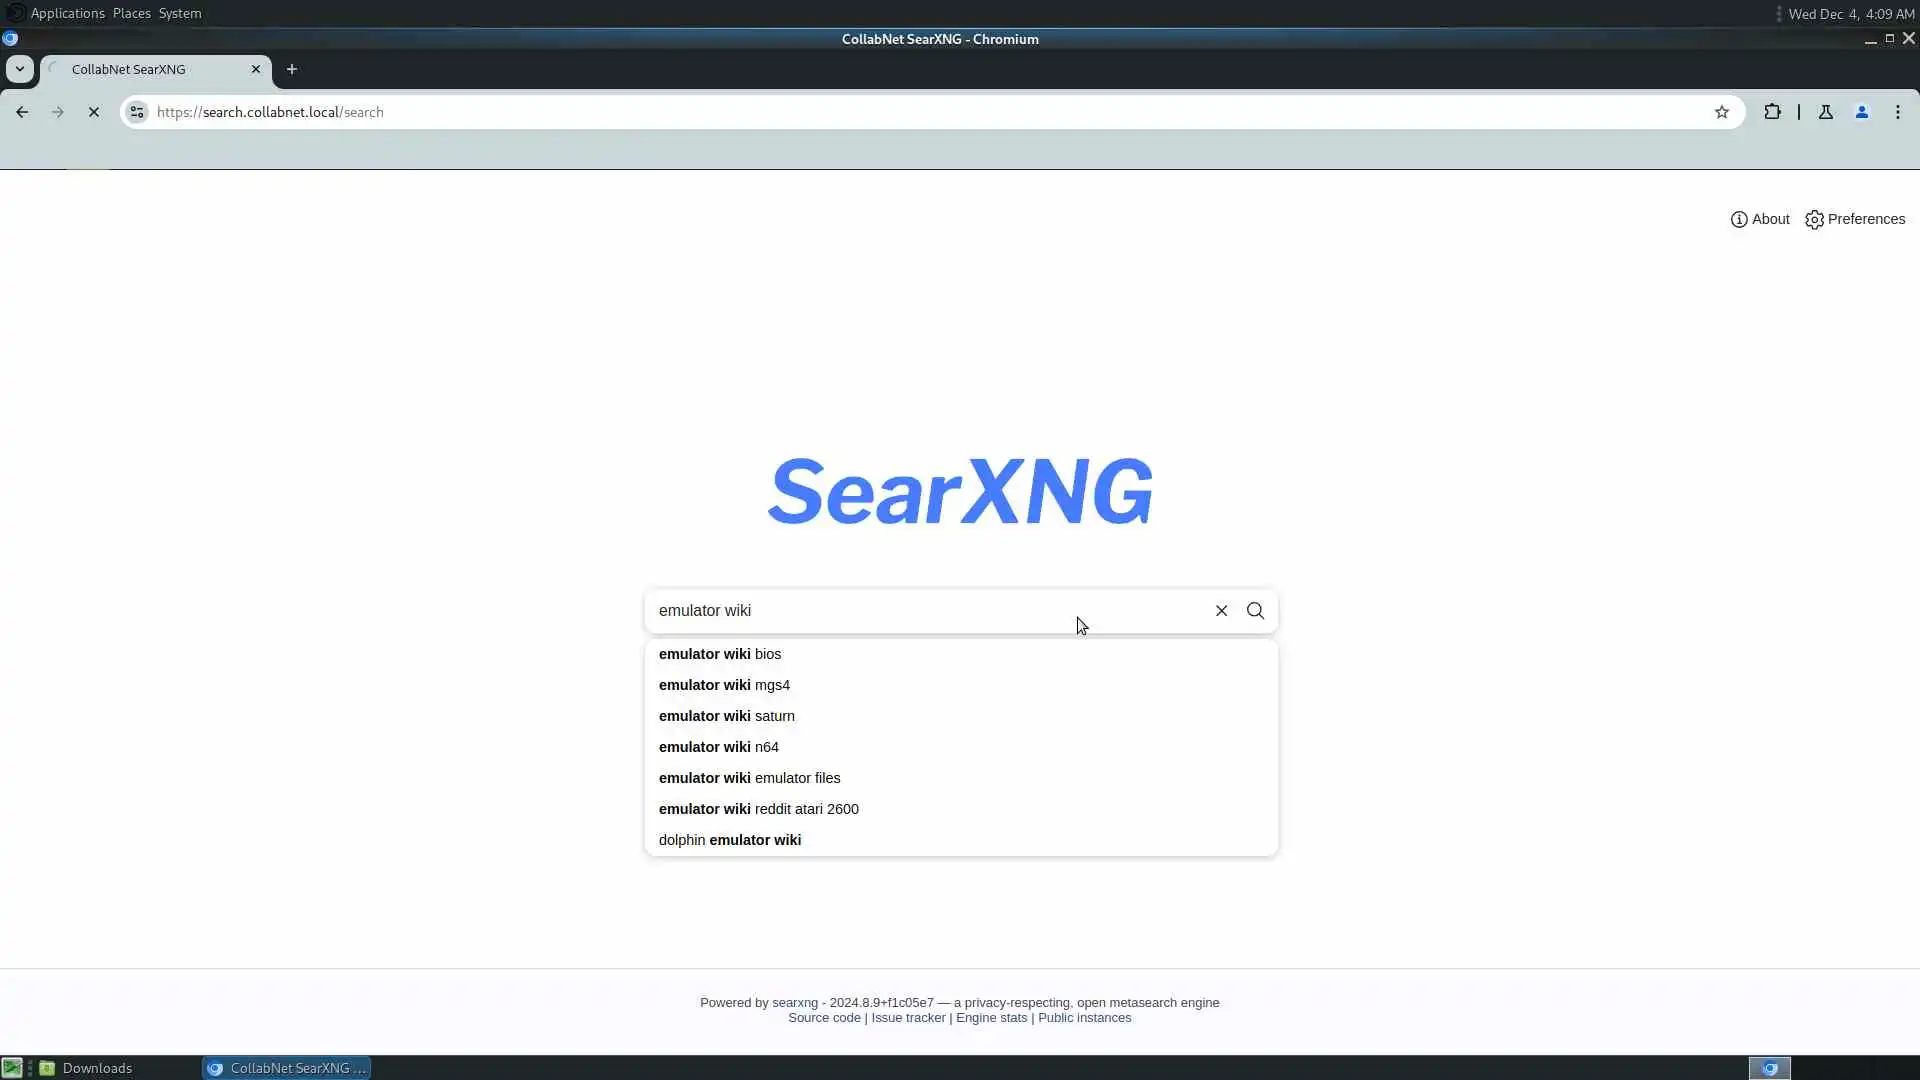Open the Extensions puzzle icon
This screenshot has width=1920, height=1080.
[x=1772, y=112]
